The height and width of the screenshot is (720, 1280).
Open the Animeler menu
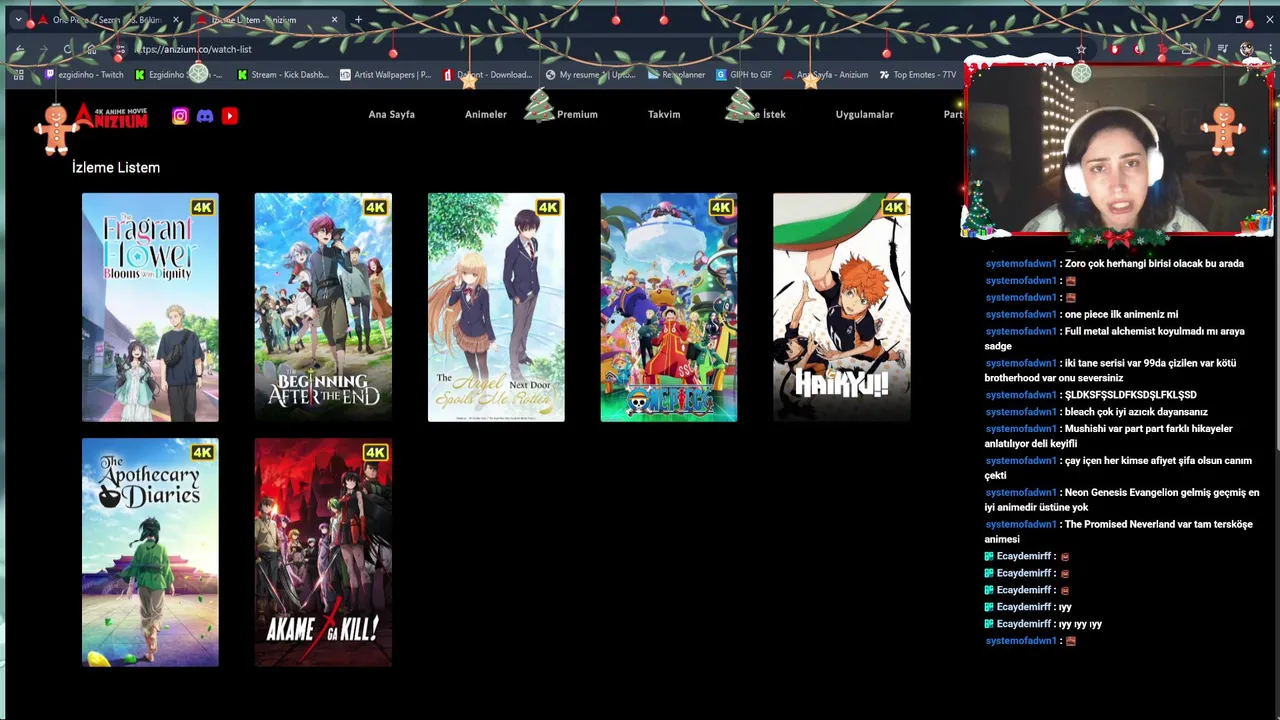click(486, 115)
